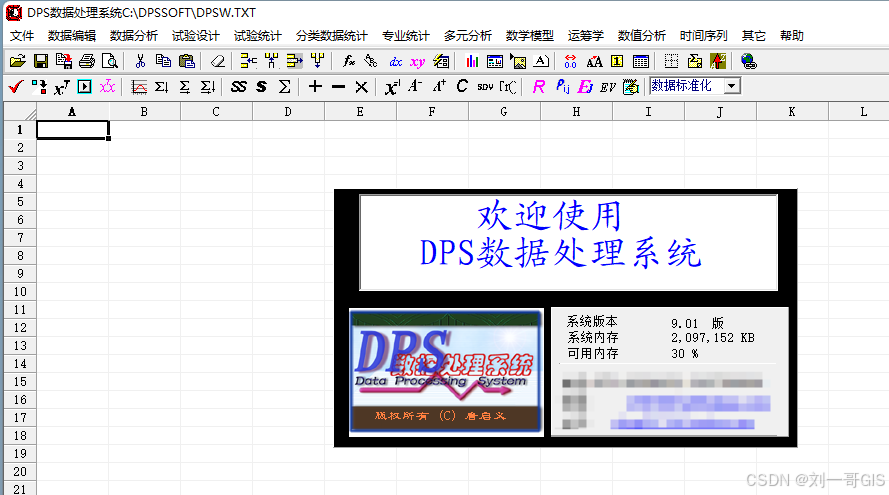Open the 试验统计 menu
The width and height of the screenshot is (889, 495).
257,36
